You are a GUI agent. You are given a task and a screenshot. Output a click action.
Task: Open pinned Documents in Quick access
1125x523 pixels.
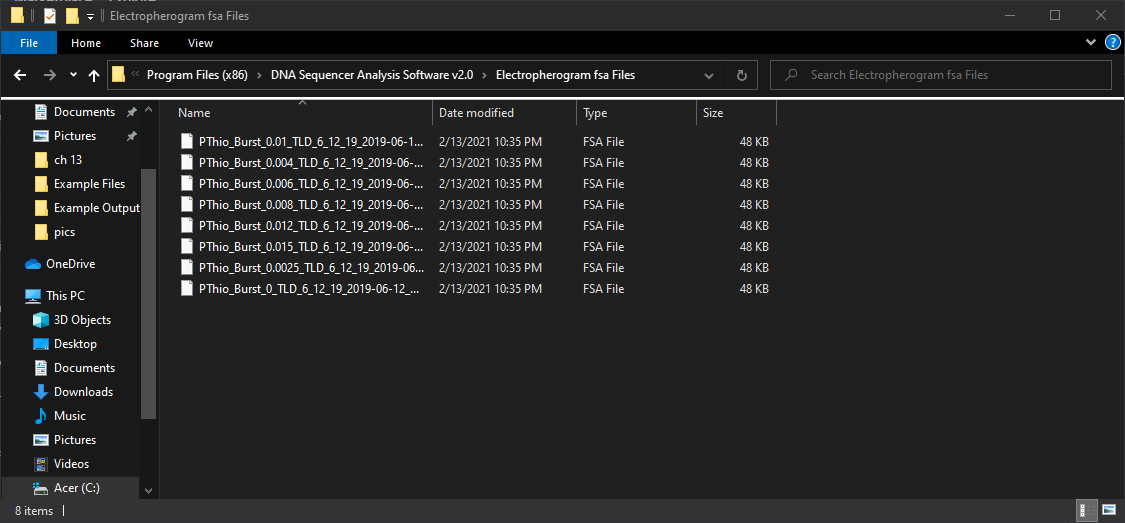[84, 112]
